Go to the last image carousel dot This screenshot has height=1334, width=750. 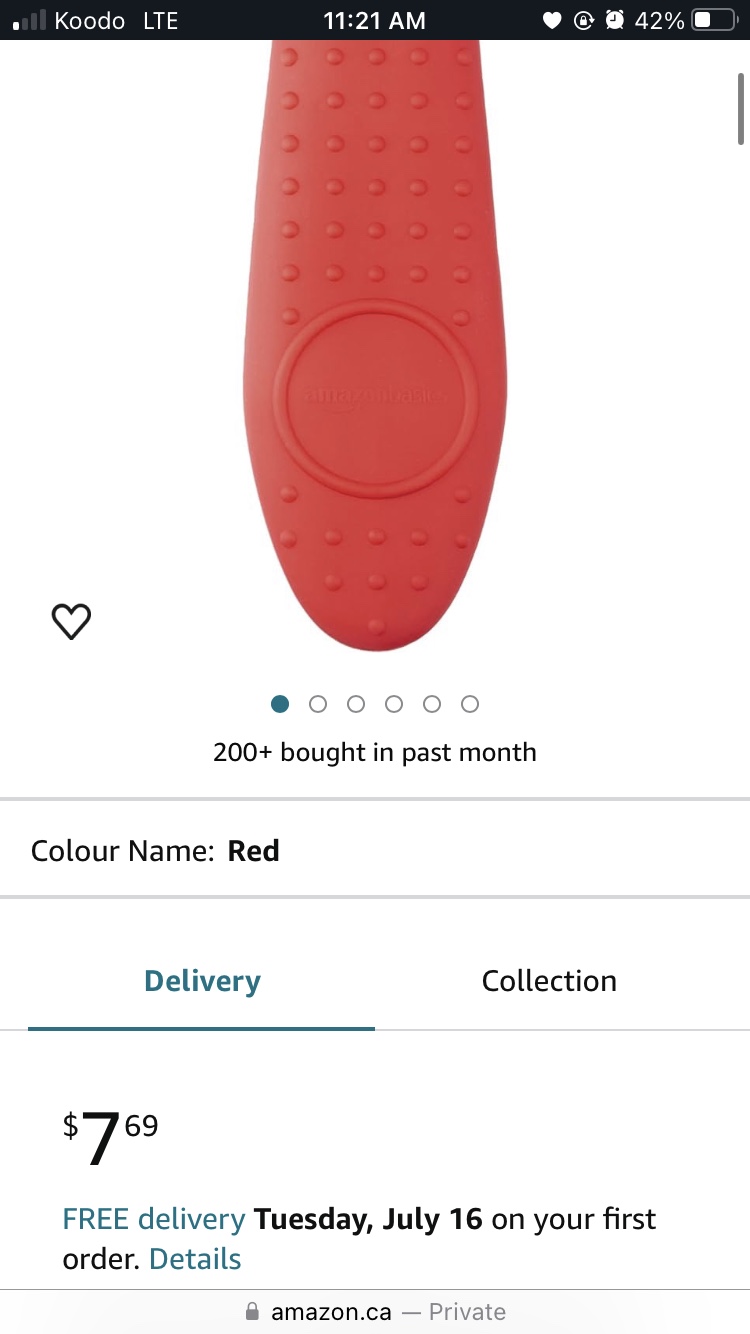point(470,704)
